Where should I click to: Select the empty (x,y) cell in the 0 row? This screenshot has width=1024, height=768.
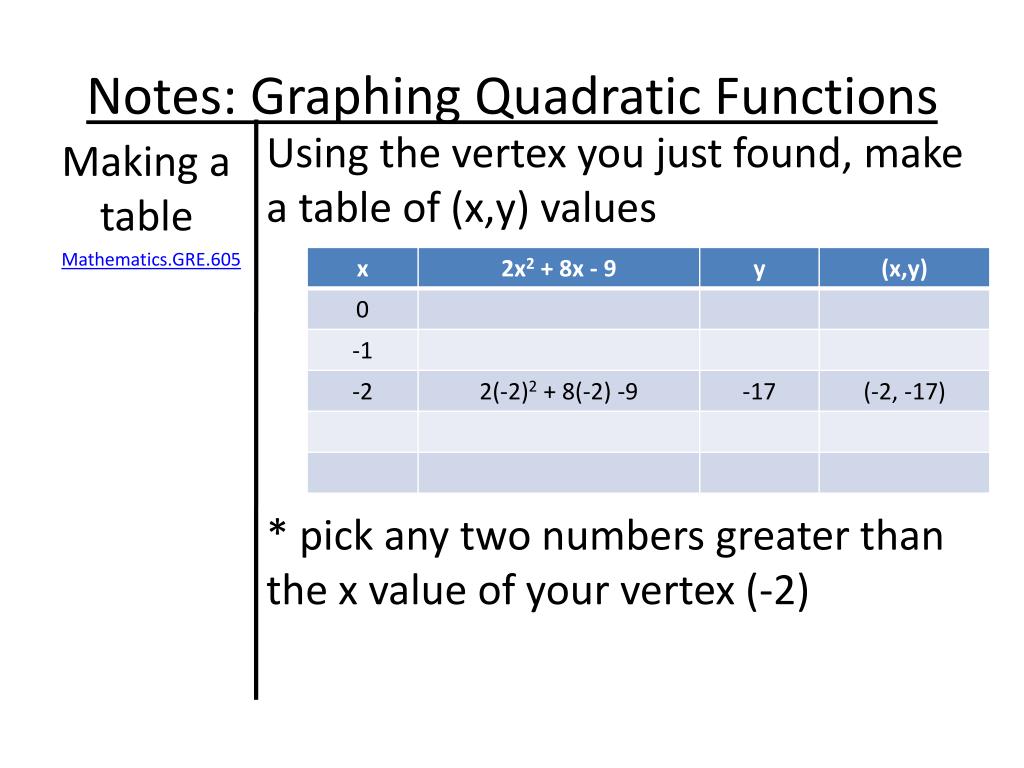click(904, 310)
